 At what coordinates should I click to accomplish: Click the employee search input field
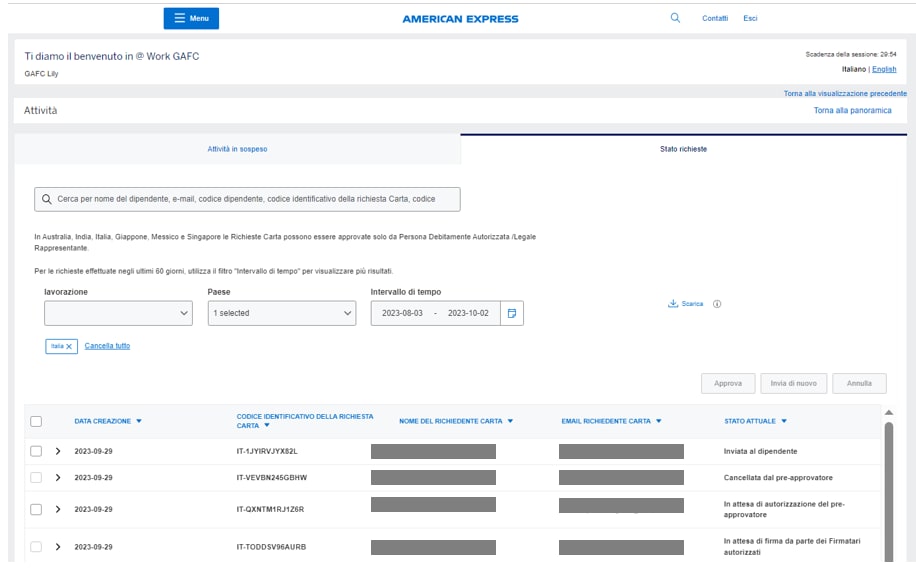tap(248, 199)
